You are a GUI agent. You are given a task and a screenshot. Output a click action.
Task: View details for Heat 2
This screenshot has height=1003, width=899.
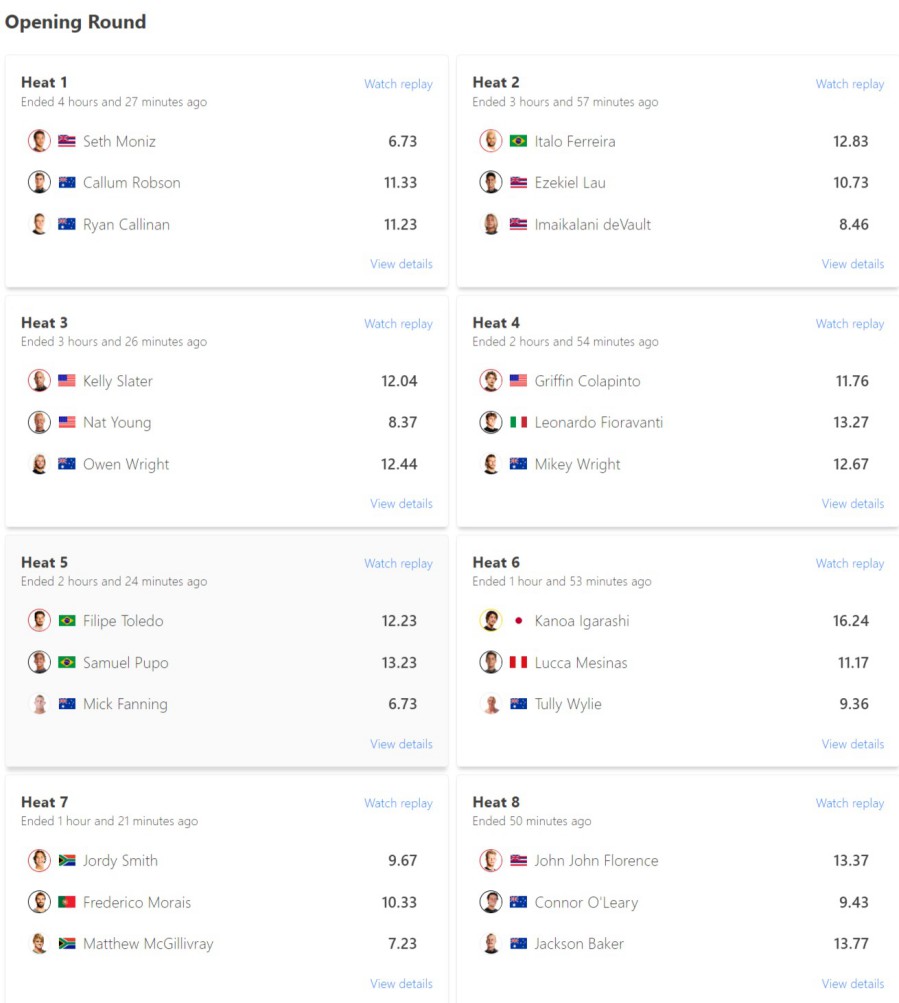click(852, 264)
